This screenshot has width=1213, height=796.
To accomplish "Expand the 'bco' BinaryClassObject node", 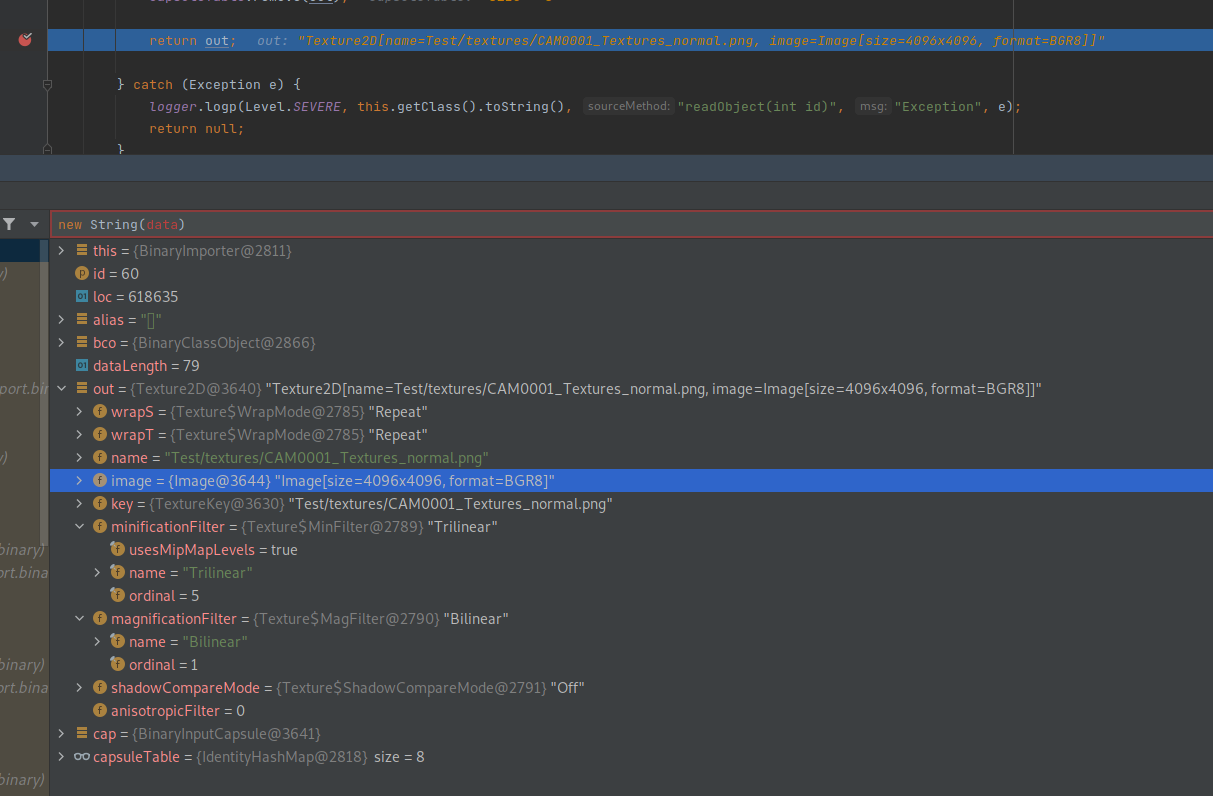I will coord(62,343).
